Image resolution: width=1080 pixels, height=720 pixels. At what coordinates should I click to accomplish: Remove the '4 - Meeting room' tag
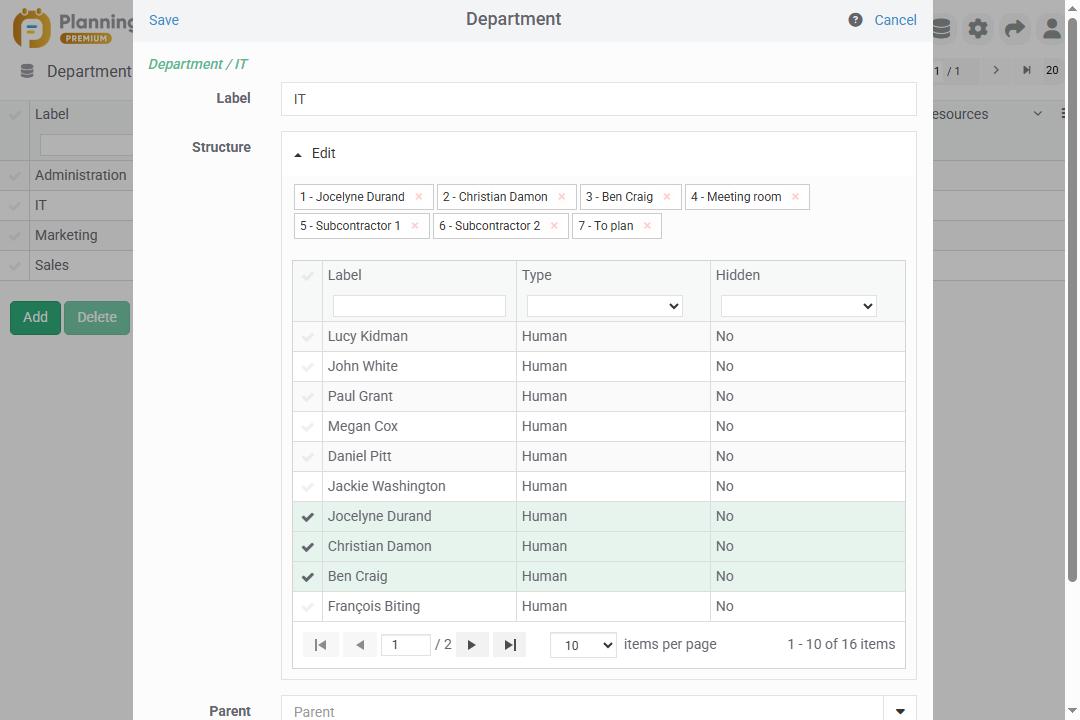click(x=796, y=197)
